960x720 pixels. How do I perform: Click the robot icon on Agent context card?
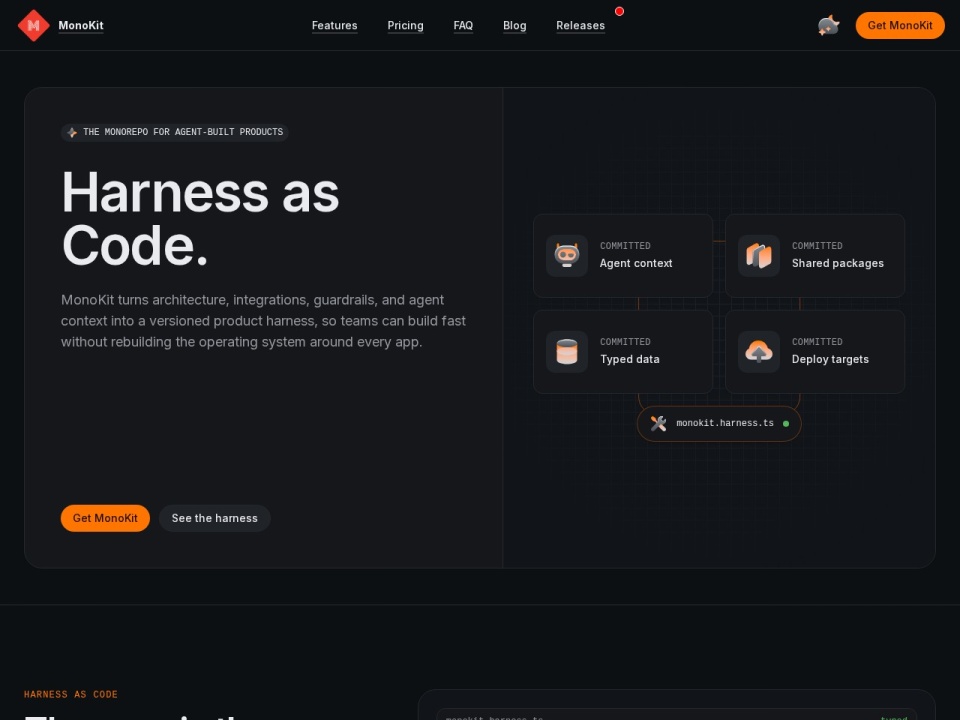pos(567,255)
